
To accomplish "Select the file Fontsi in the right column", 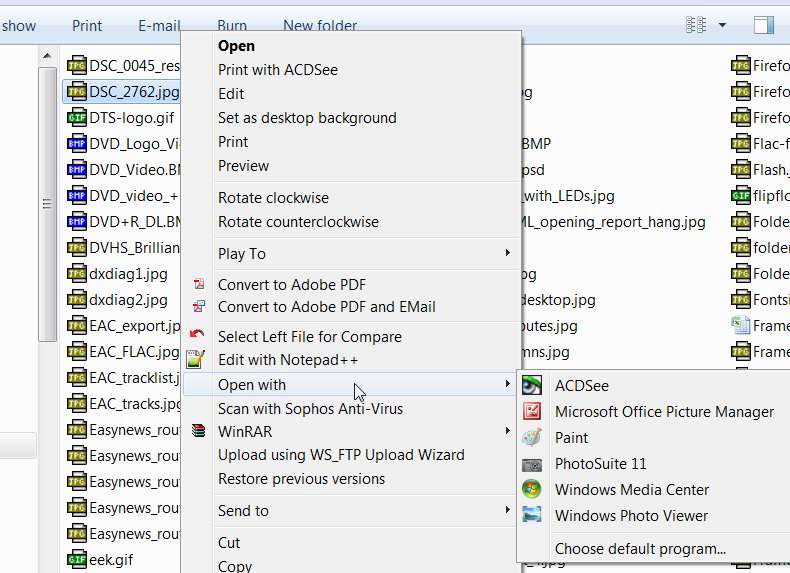I will (760, 299).
